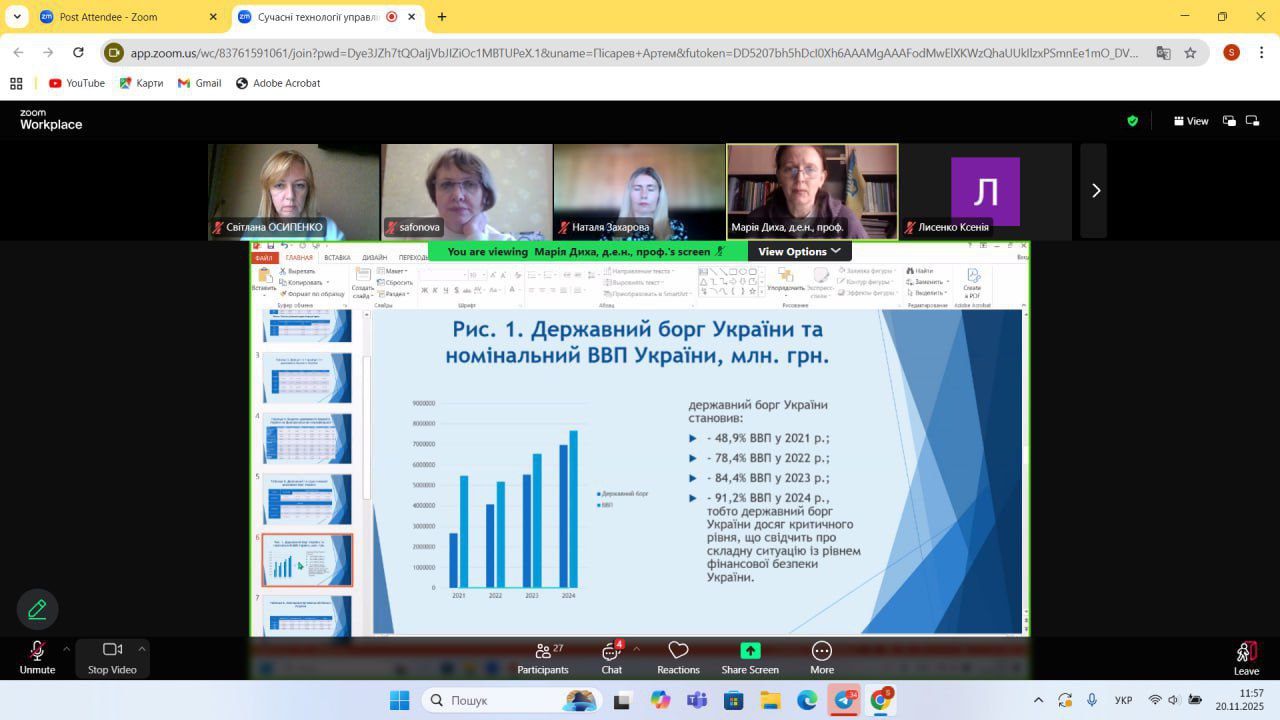Show next participants with right arrow
This screenshot has width=1280, height=720.
[1095, 191]
